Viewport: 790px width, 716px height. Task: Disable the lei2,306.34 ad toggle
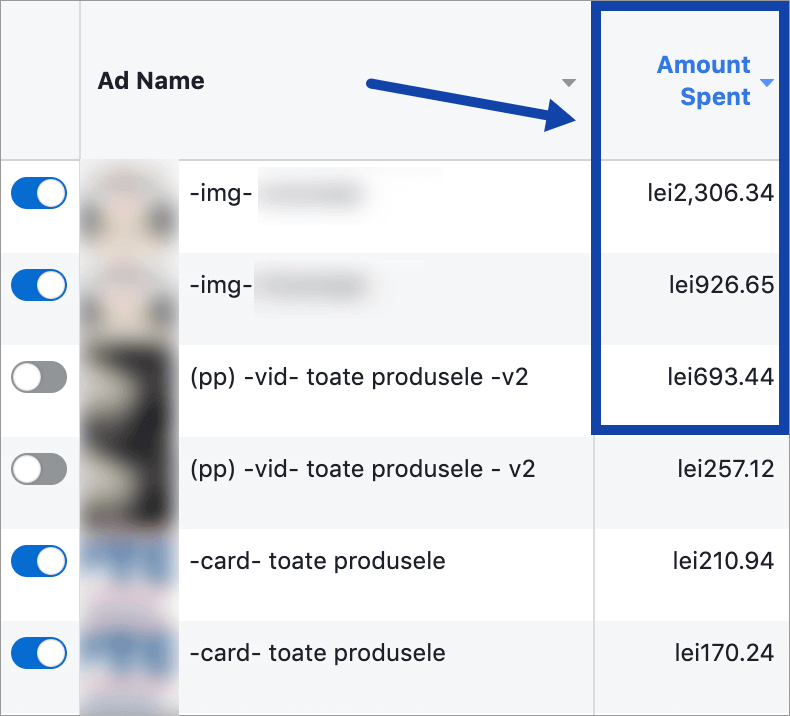click(x=39, y=193)
